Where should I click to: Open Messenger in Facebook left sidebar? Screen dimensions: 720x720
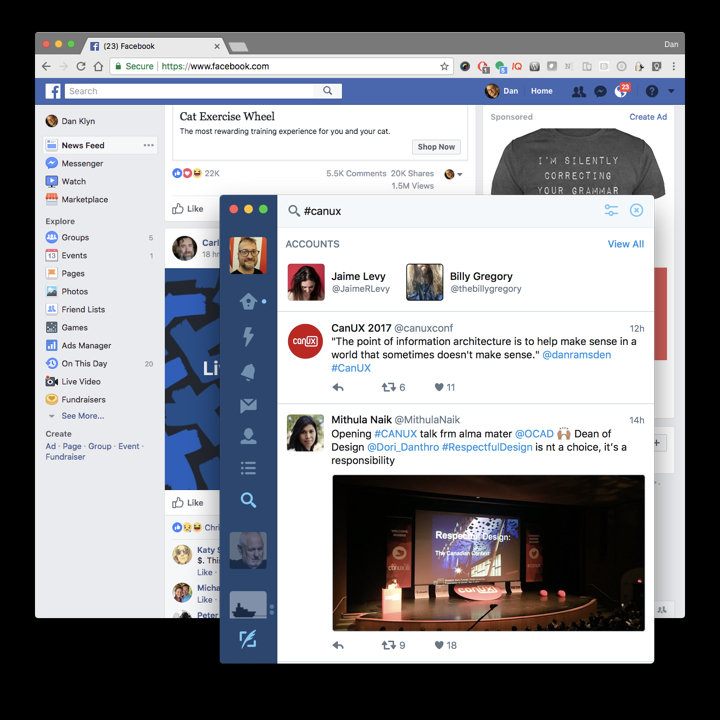(82, 163)
